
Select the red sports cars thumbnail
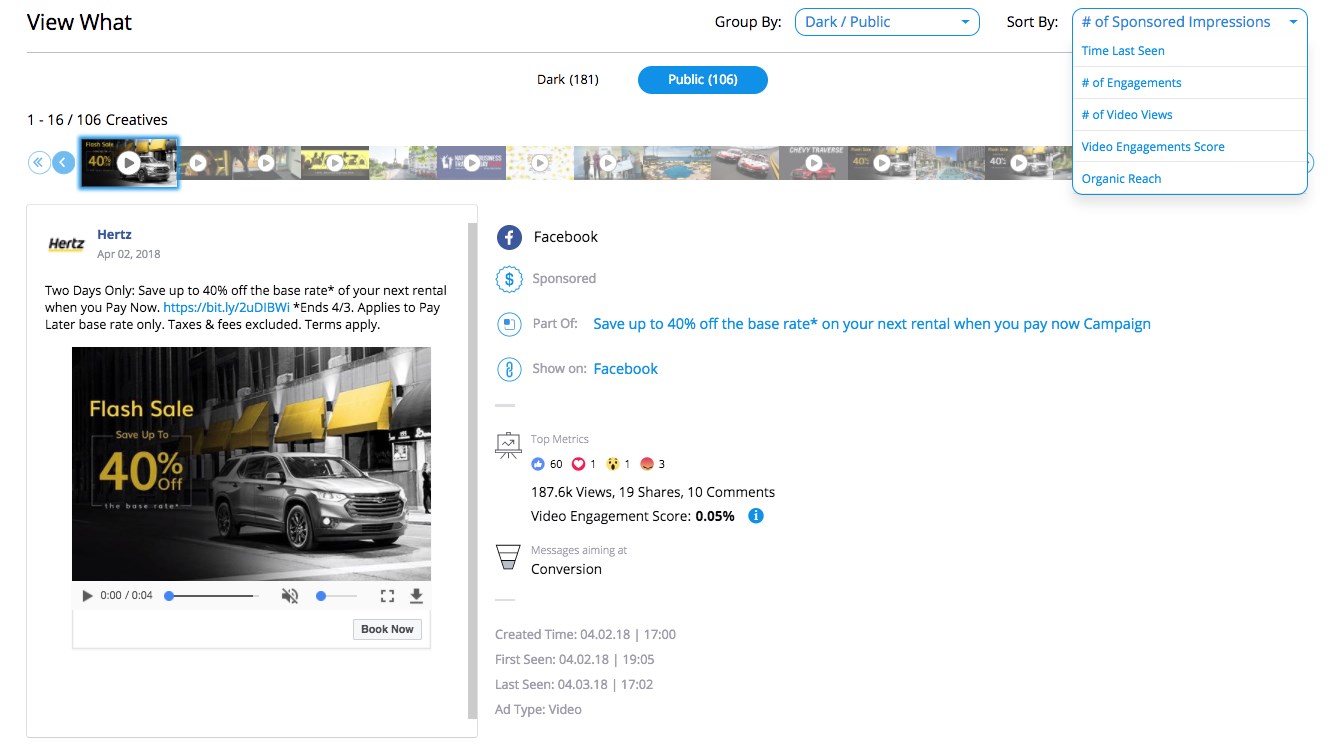(745, 162)
